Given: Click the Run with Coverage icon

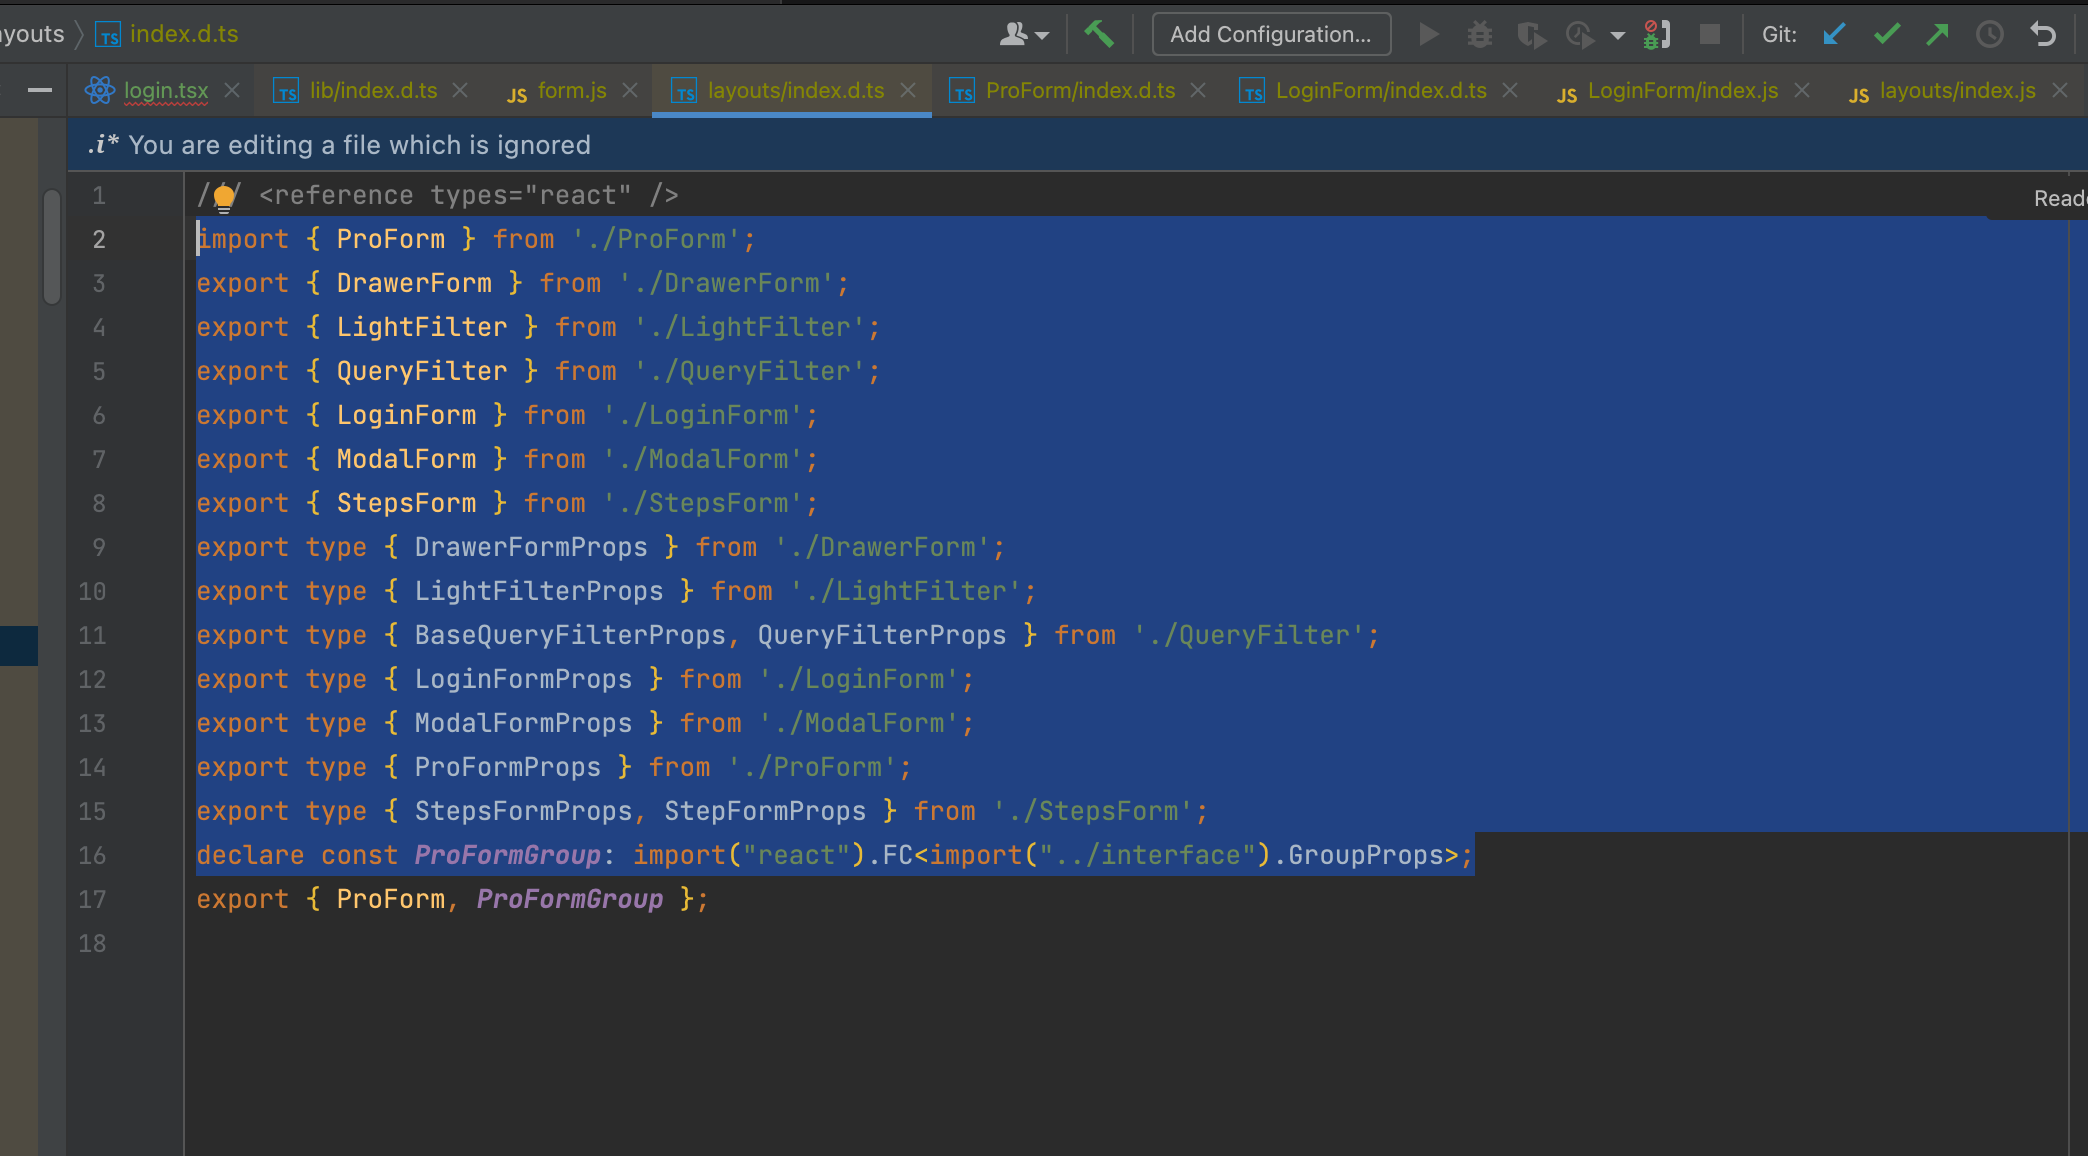Looking at the screenshot, I should click(x=1530, y=35).
